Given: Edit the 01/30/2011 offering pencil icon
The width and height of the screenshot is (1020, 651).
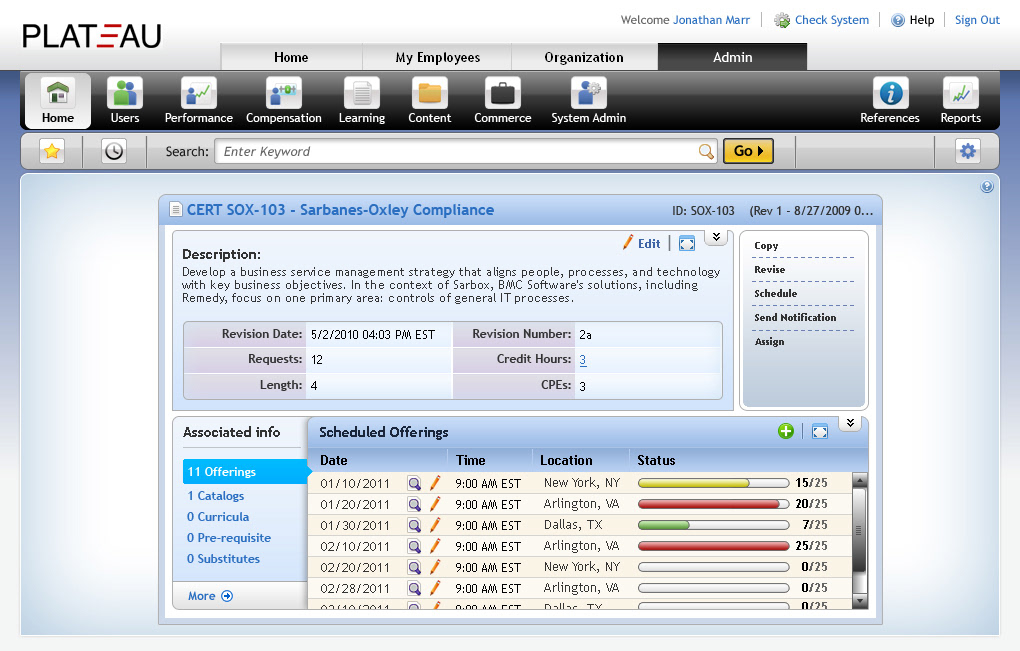Looking at the screenshot, I should click(435, 525).
